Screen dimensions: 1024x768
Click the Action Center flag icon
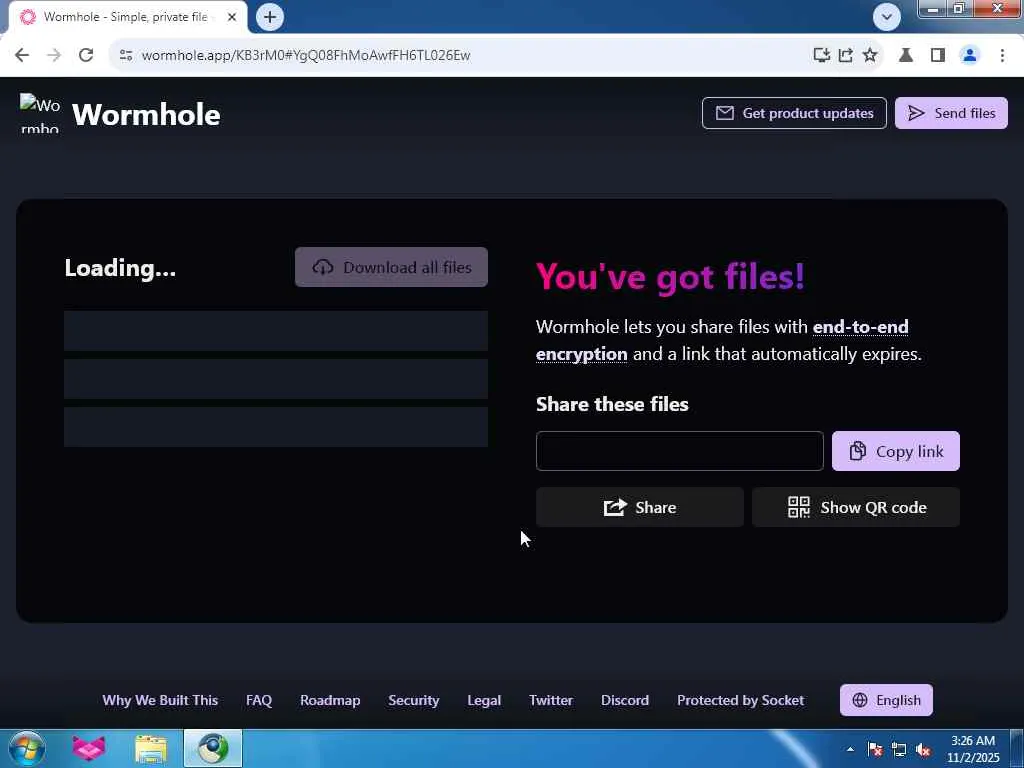875,749
